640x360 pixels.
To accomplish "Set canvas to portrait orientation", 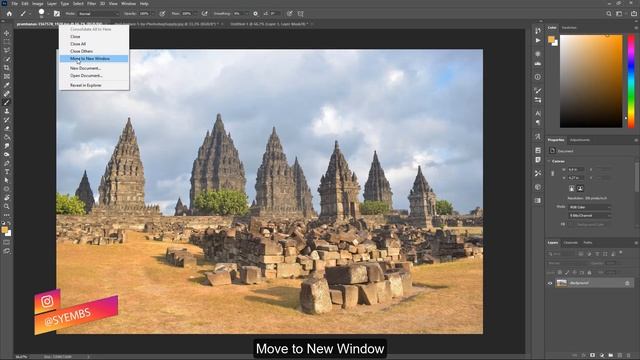I will (572, 188).
